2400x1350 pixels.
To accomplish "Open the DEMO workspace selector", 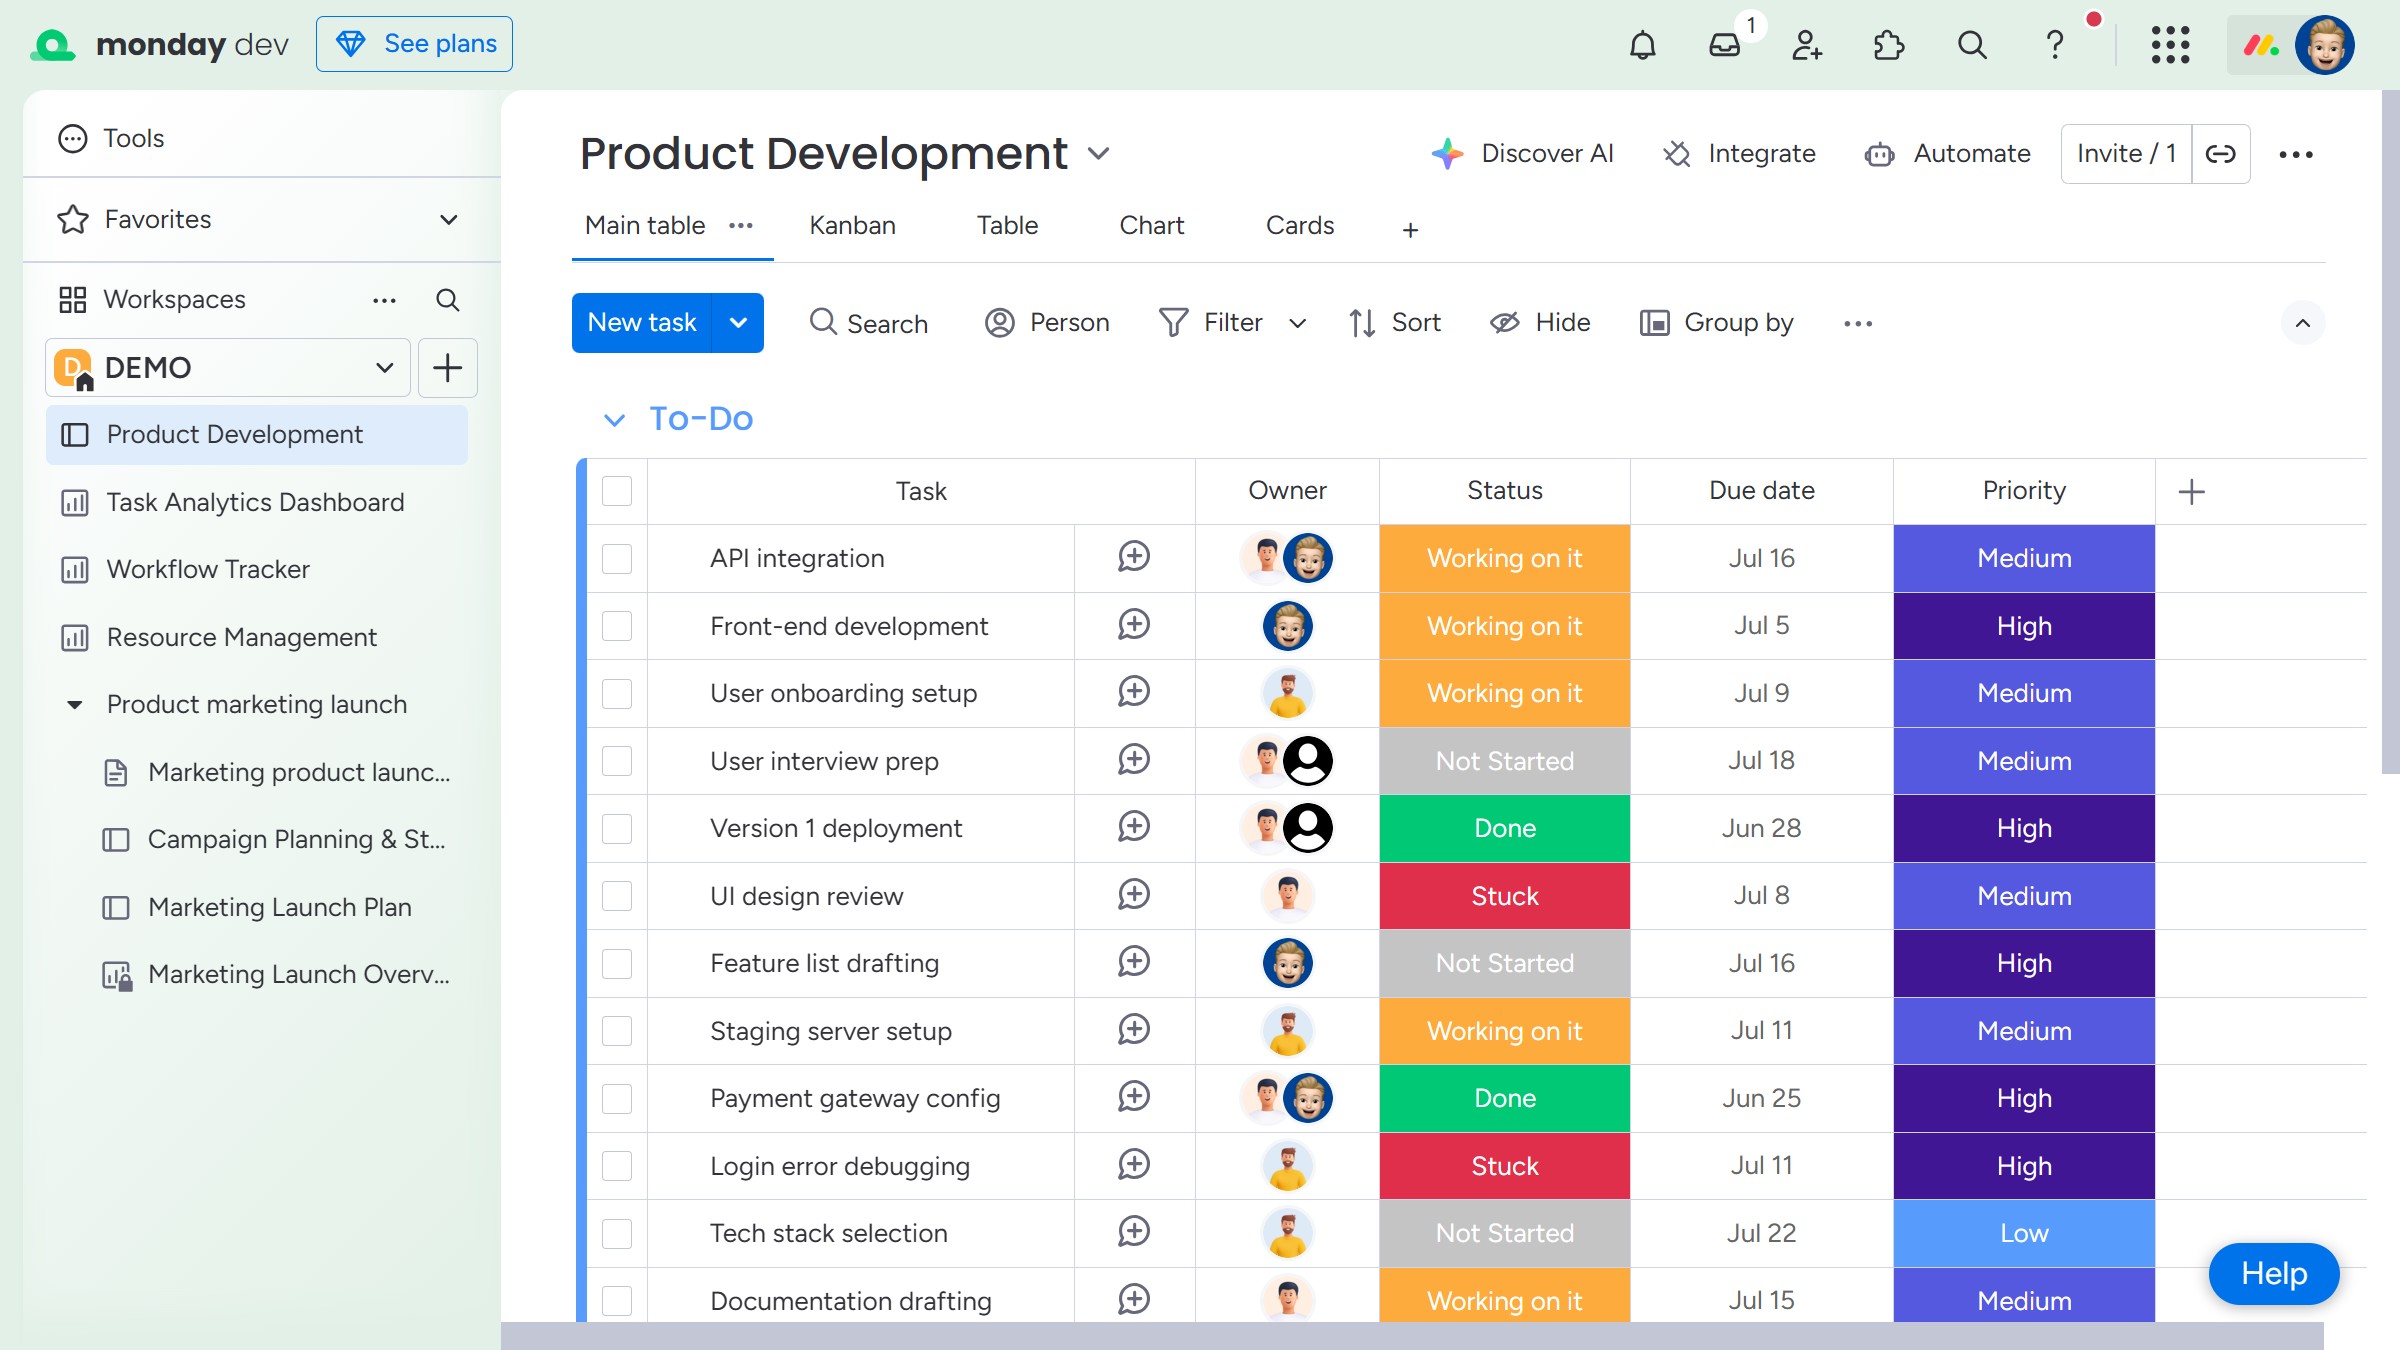I will (x=228, y=368).
